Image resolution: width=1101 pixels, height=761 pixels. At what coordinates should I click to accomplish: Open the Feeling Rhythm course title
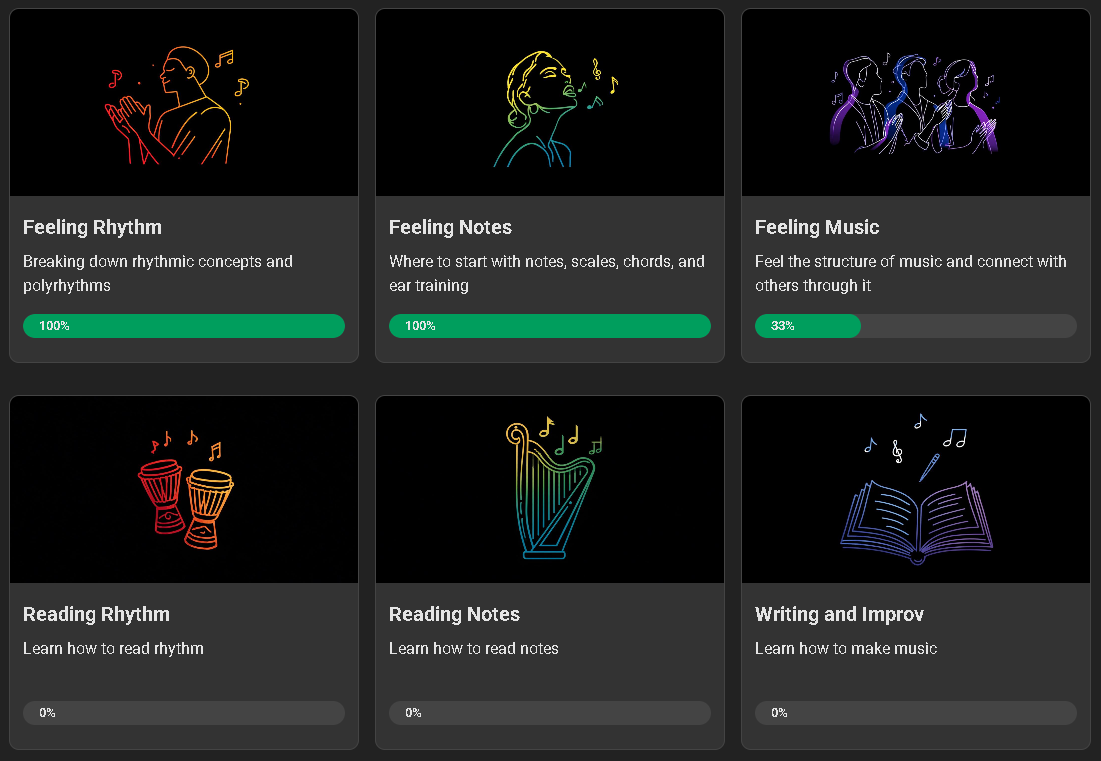pyautogui.click(x=92, y=228)
